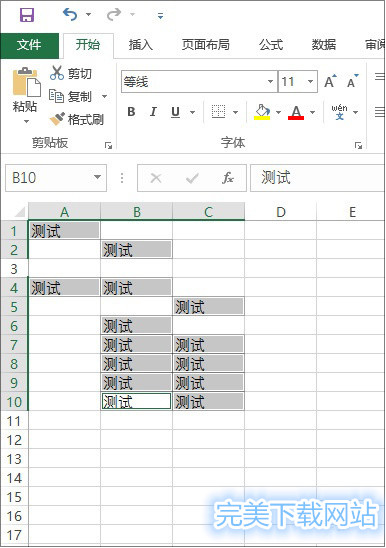Open Customize Quick Access Toolbar menu

[160, 15]
